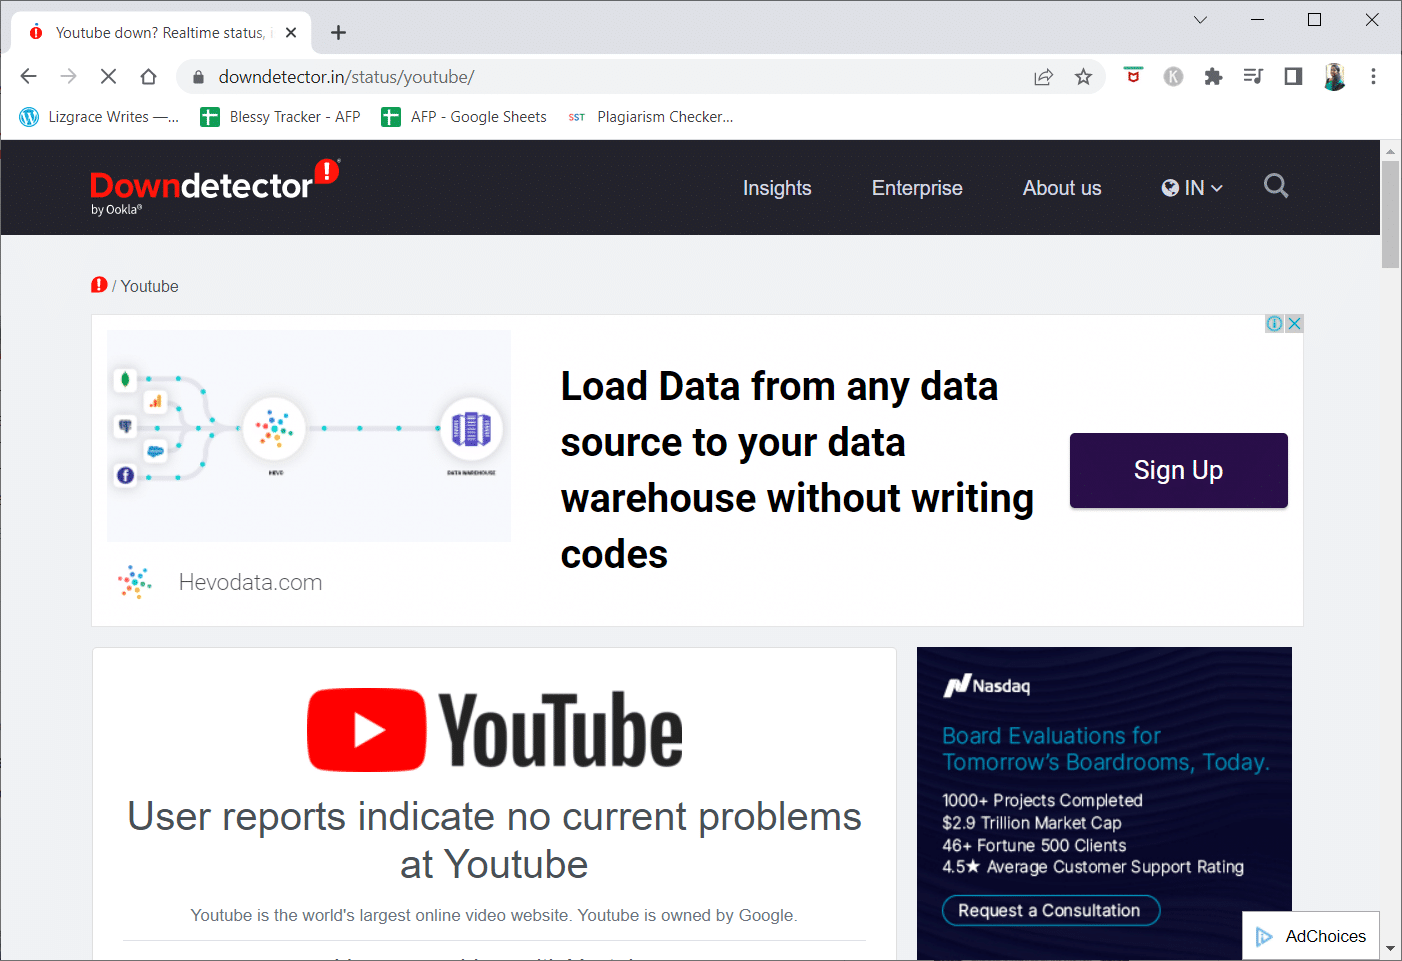Screen dimensions: 1402x961
Task: Open Blessy Tracker - AFP bookmark
Action: coord(281,117)
